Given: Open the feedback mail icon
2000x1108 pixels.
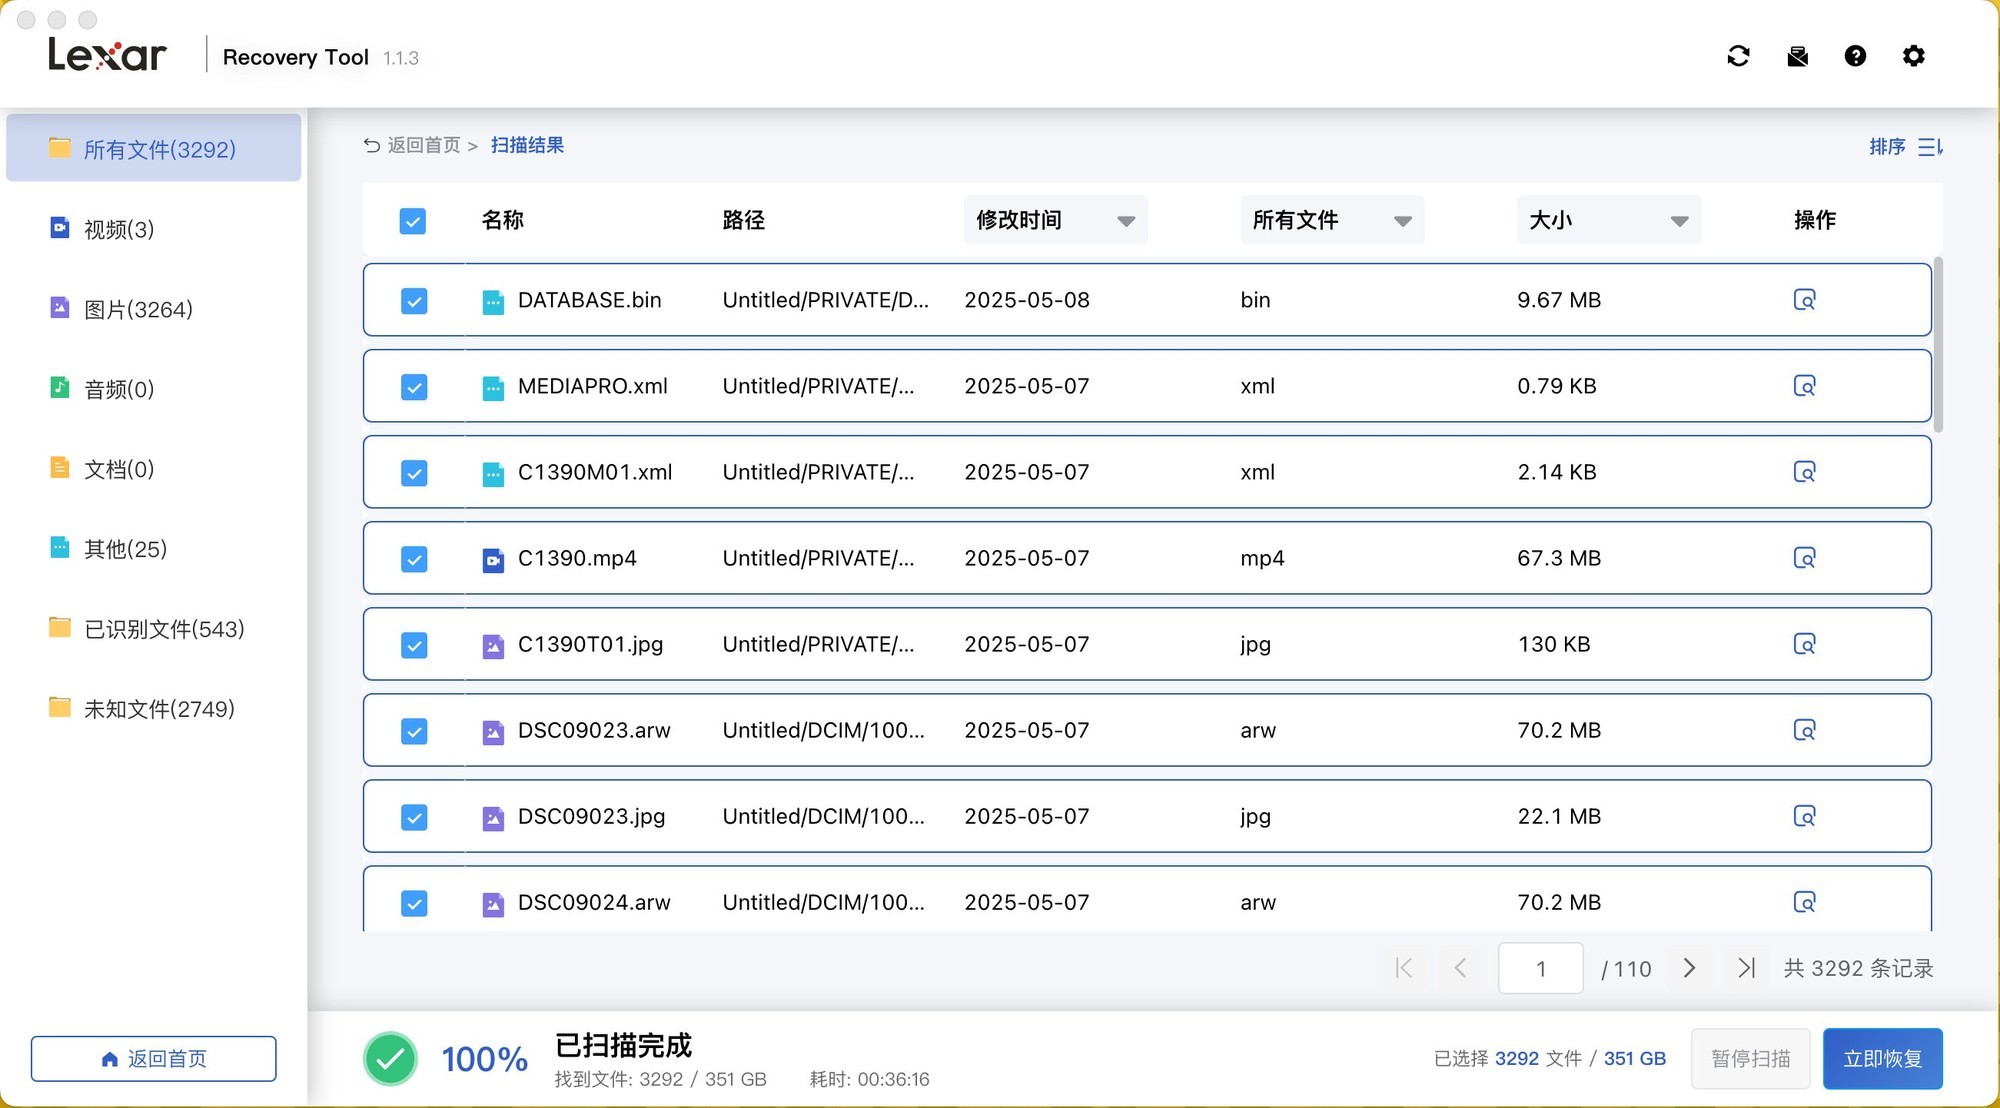Looking at the screenshot, I should pos(1797,56).
